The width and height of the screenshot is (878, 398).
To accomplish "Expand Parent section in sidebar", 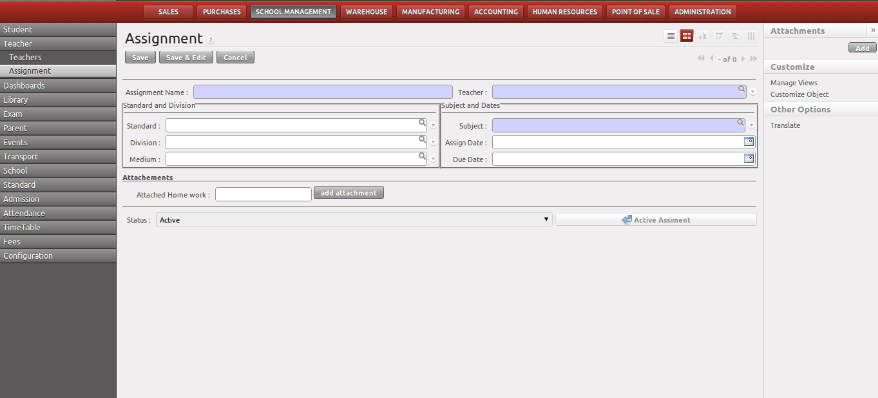I will click(58, 128).
